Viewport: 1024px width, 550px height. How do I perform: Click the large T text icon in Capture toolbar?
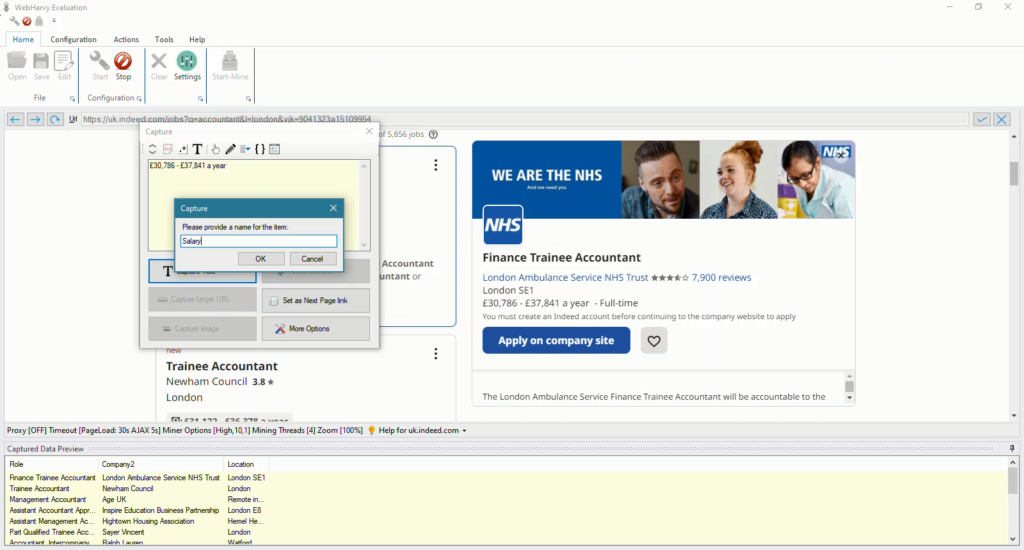coord(198,149)
